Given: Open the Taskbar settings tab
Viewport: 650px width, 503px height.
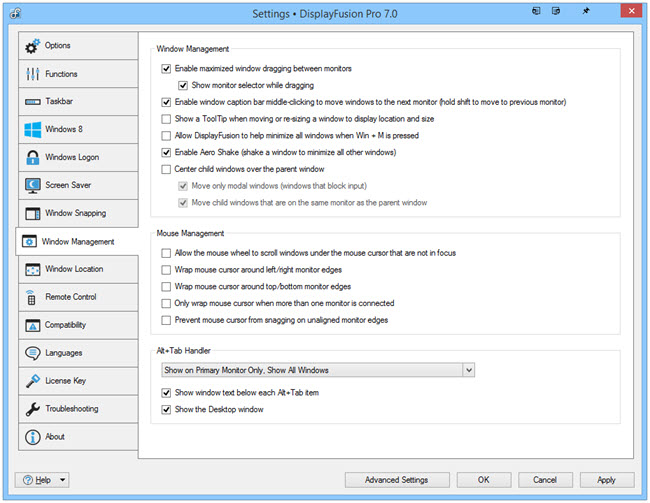Looking at the screenshot, I should [78, 102].
